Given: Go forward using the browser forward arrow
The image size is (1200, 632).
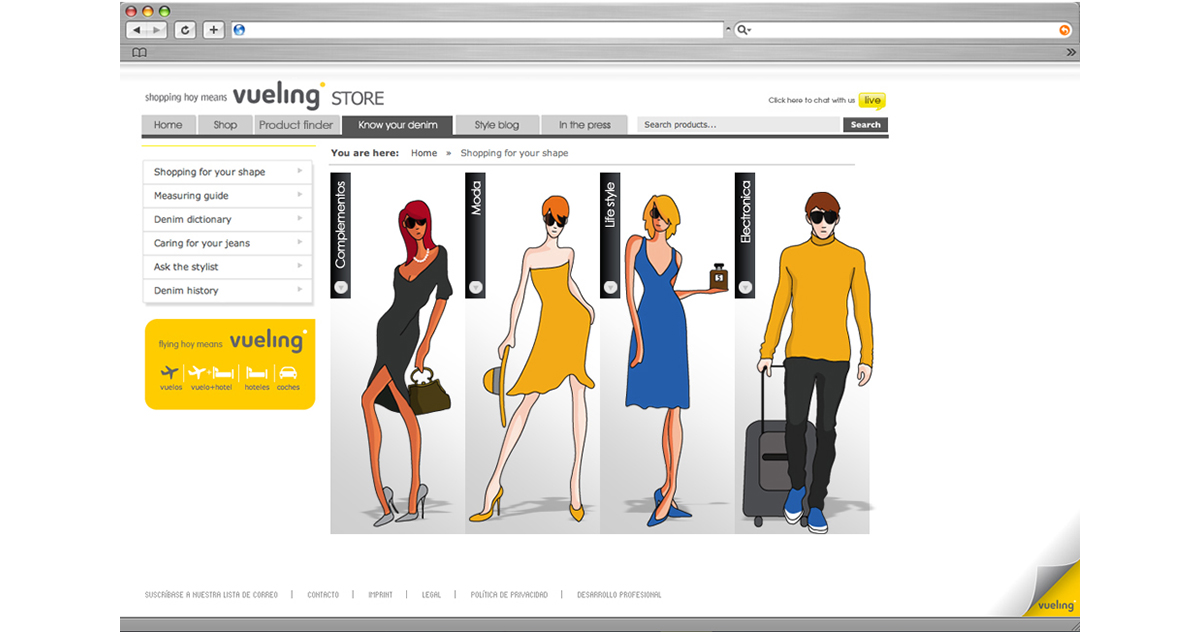Looking at the screenshot, I should [x=157, y=30].
